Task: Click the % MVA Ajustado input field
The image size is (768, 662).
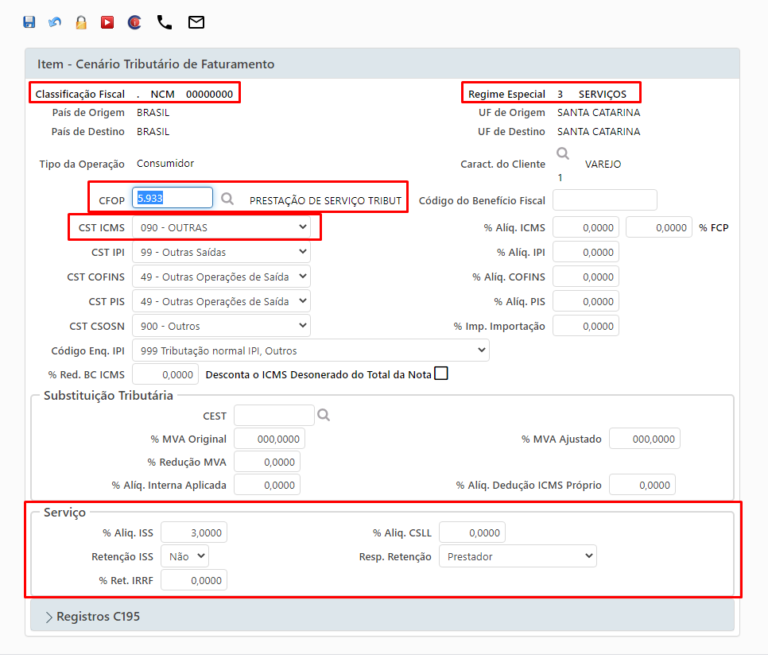Action: point(644,439)
